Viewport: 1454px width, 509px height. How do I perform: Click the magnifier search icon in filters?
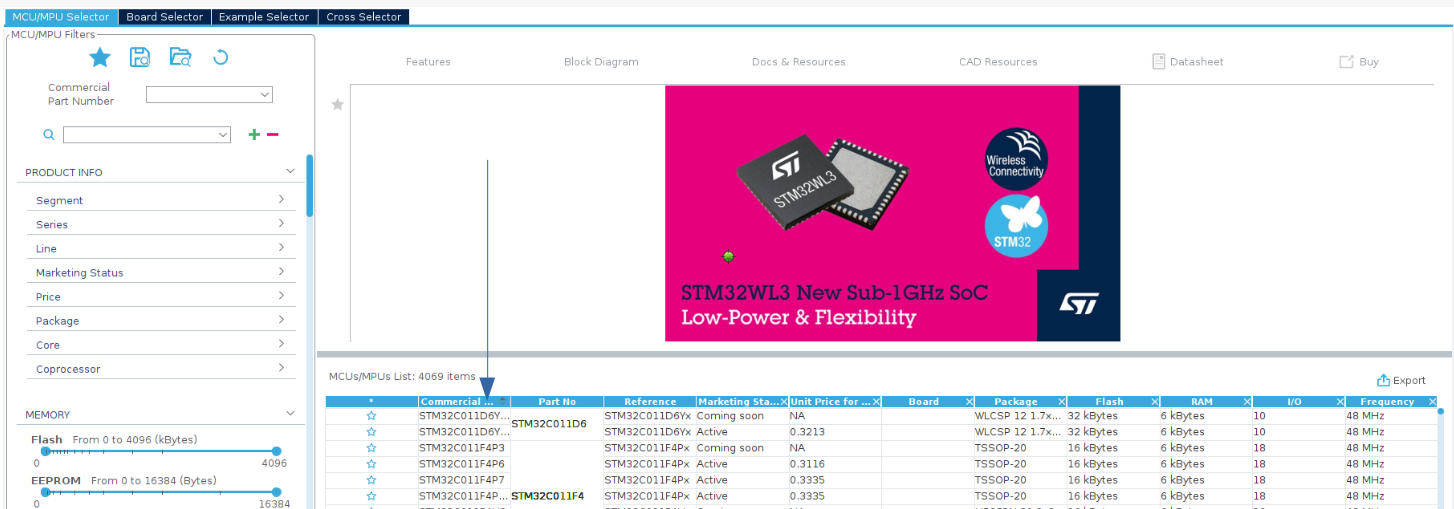[x=48, y=135]
